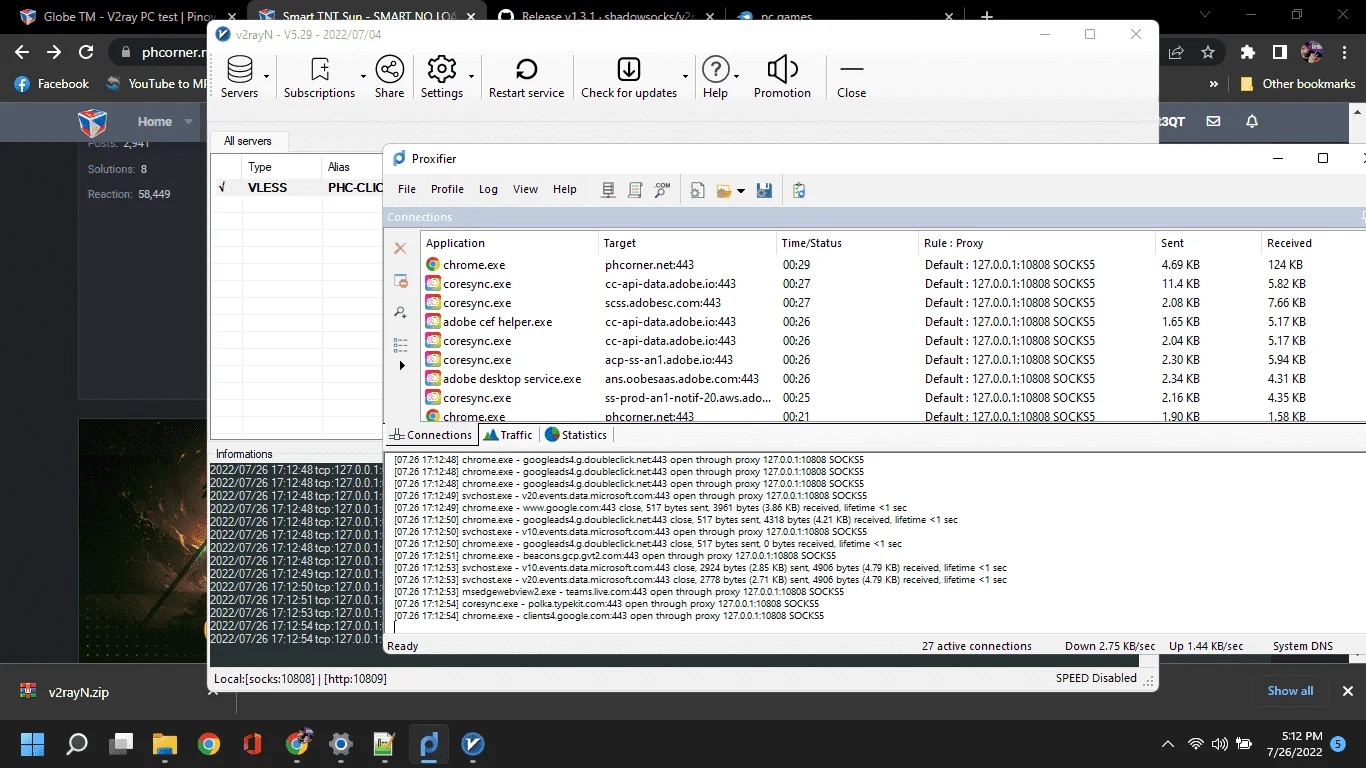Click the v2rayN icon in the taskbar

coord(473,744)
